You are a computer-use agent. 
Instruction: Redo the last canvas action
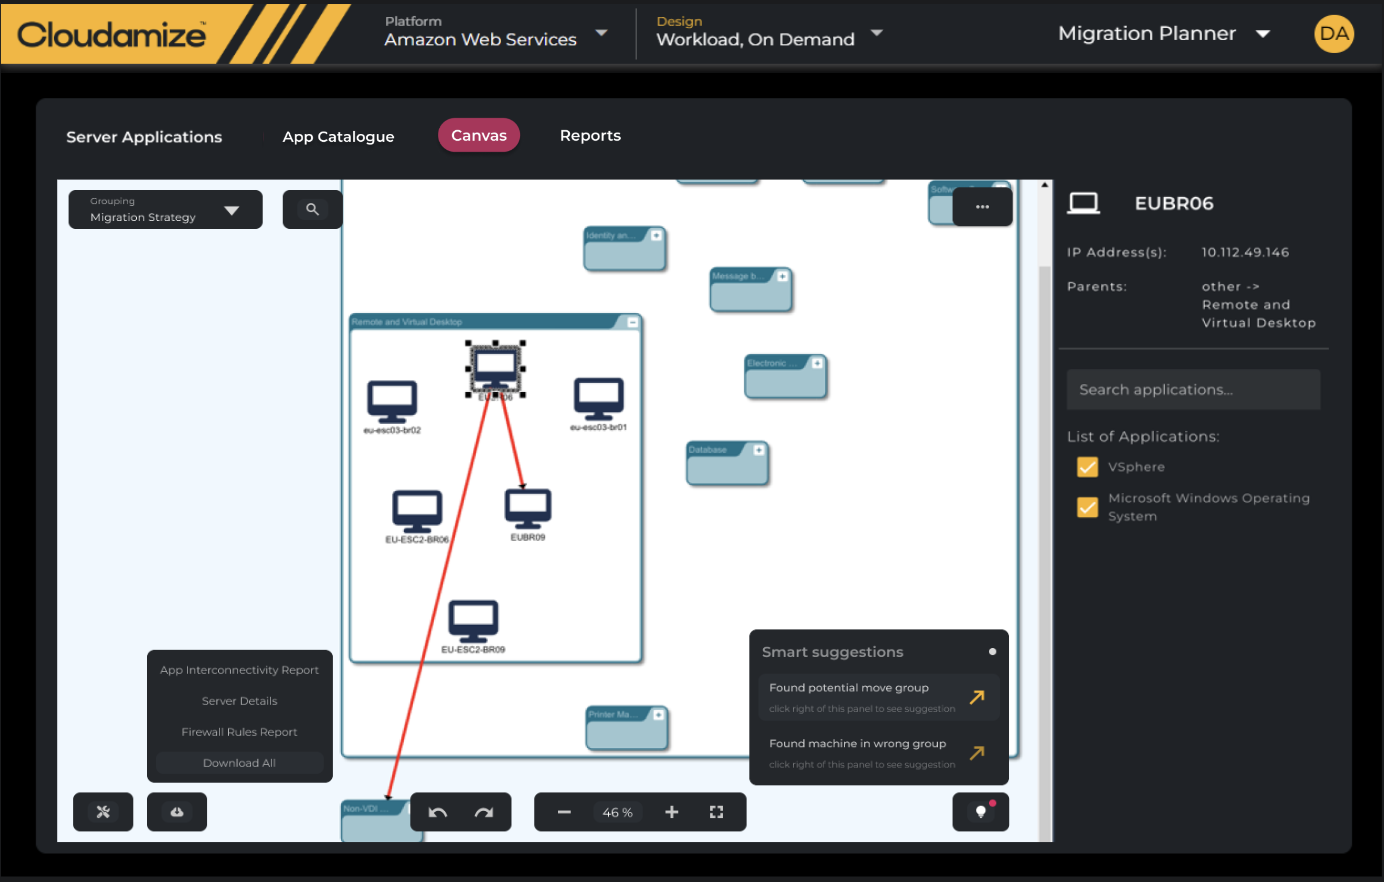tap(484, 812)
